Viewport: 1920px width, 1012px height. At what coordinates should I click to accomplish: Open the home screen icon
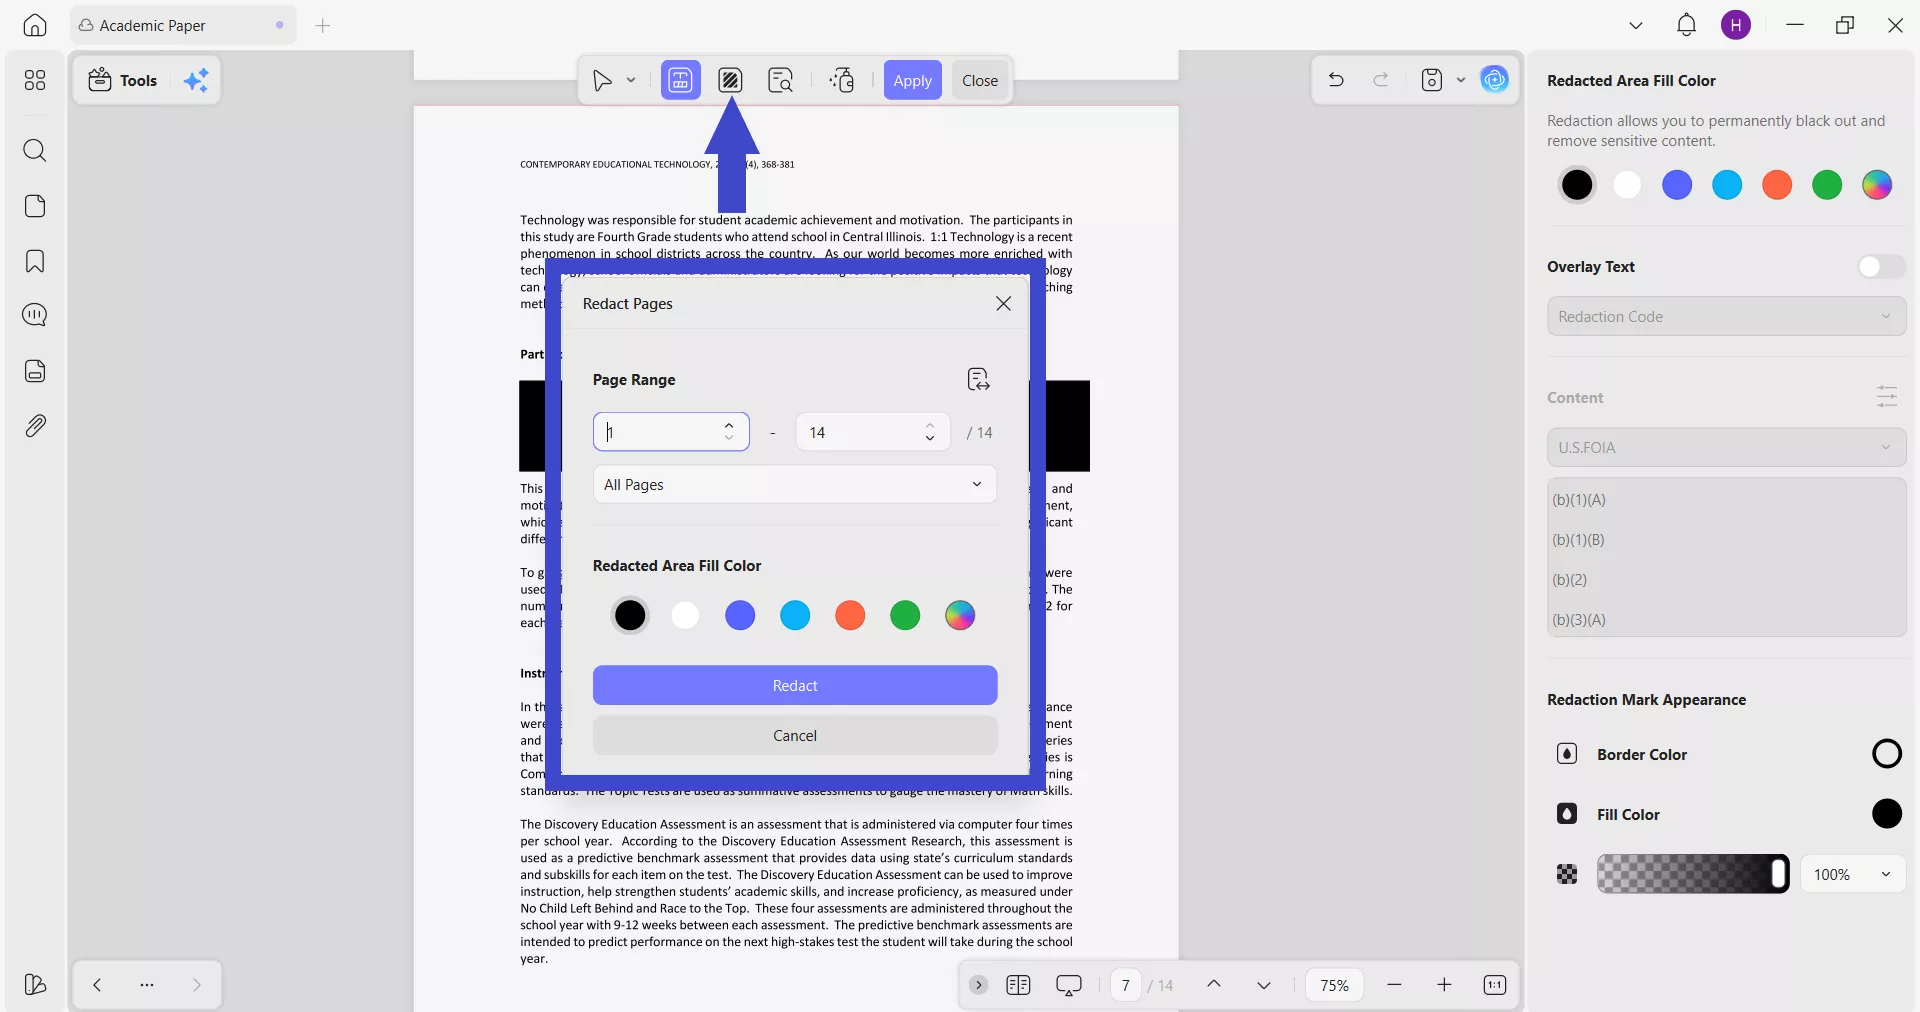[x=35, y=25]
